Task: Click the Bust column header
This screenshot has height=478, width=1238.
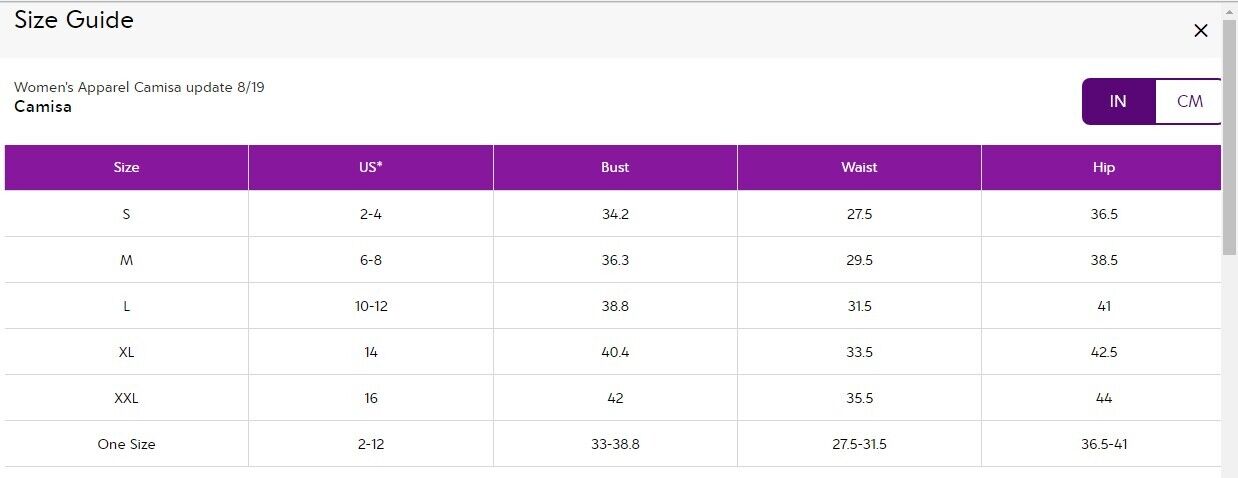Action: click(x=615, y=167)
